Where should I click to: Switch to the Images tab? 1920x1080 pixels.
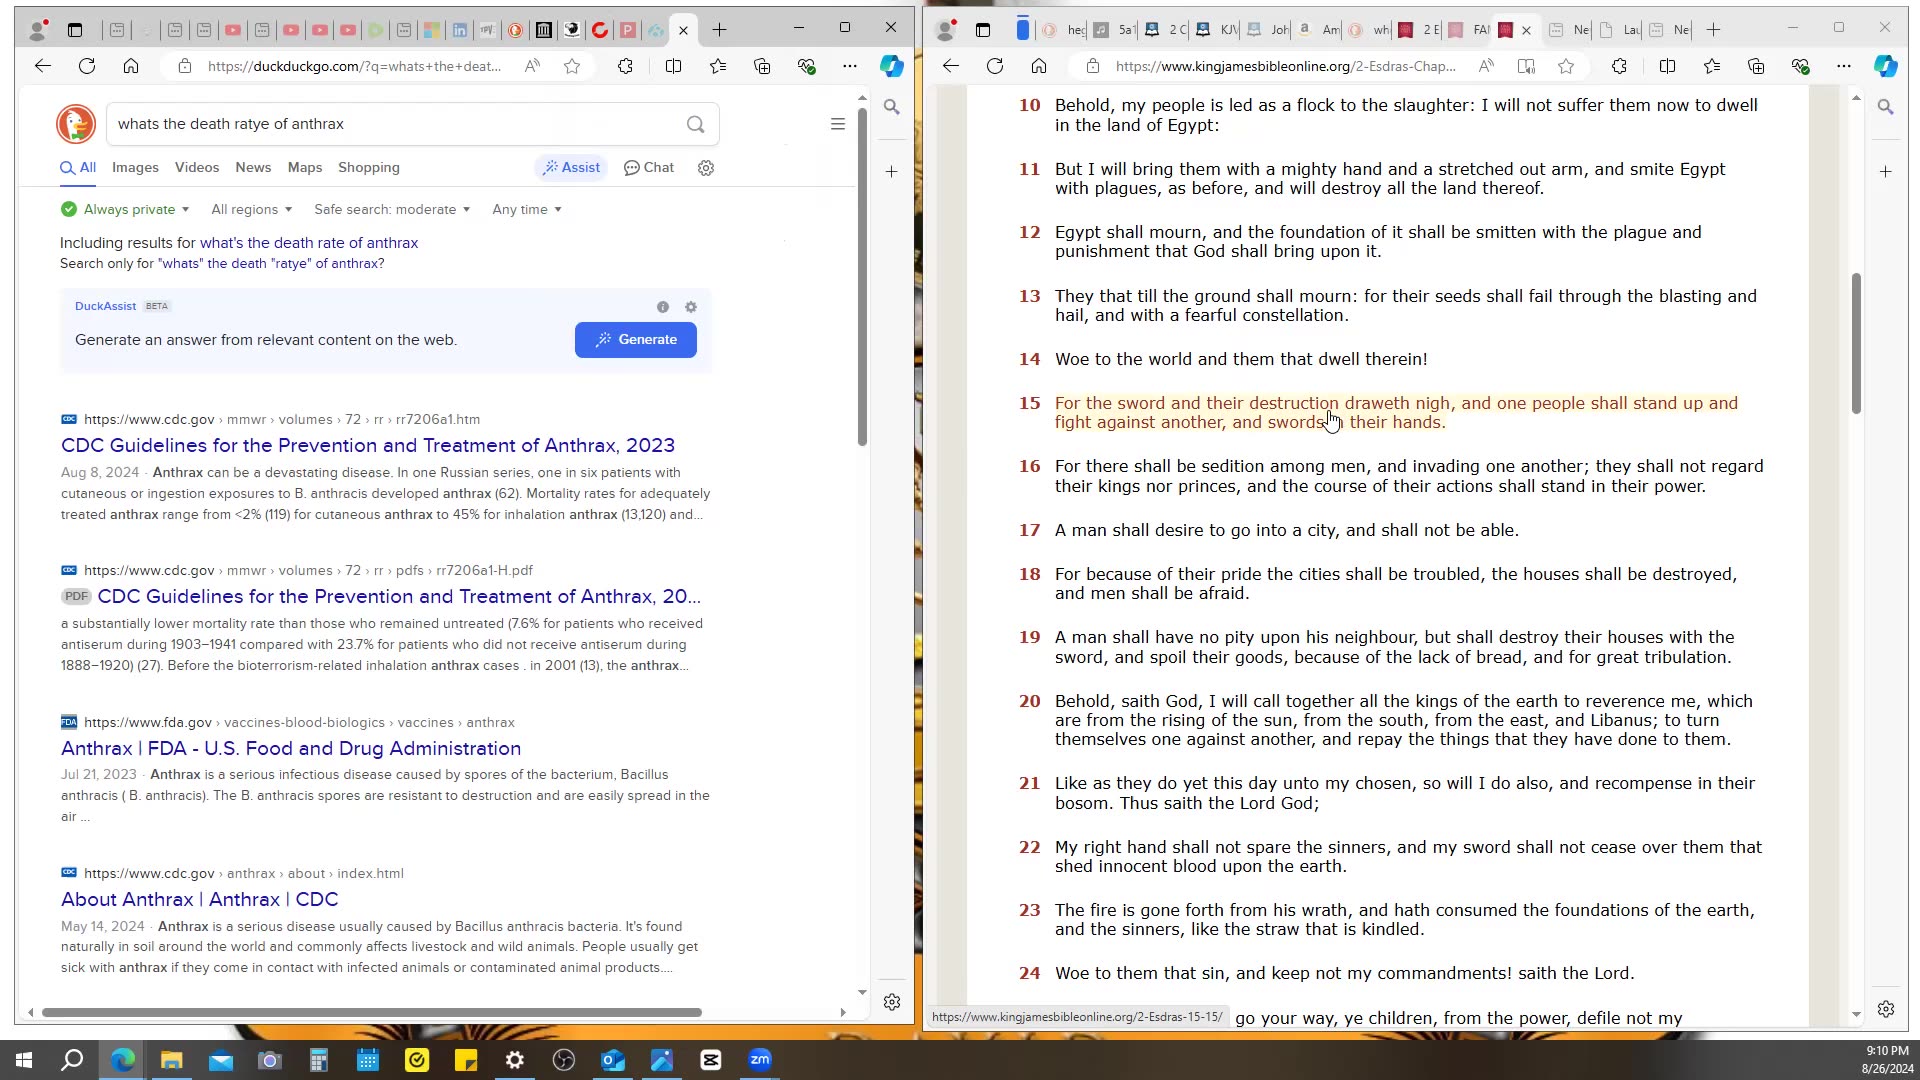[135, 168]
